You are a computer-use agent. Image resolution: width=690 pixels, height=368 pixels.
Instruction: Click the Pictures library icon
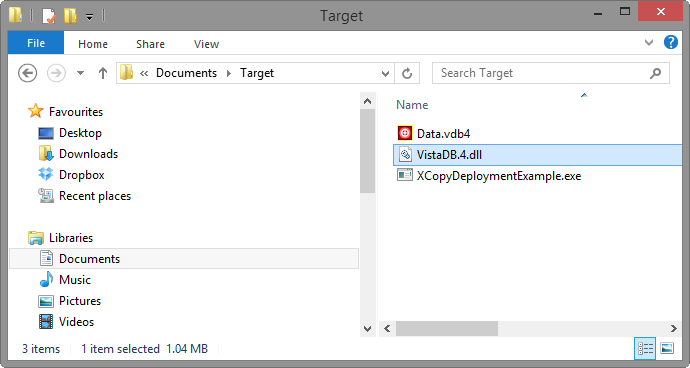coord(46,301)
